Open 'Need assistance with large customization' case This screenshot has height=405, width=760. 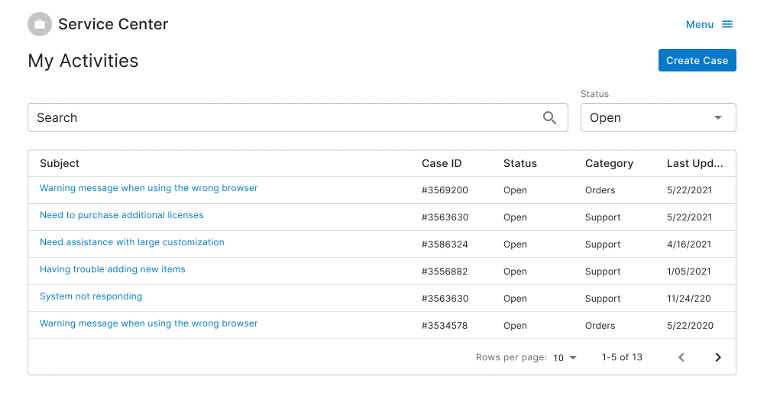[x=132, y=242]
